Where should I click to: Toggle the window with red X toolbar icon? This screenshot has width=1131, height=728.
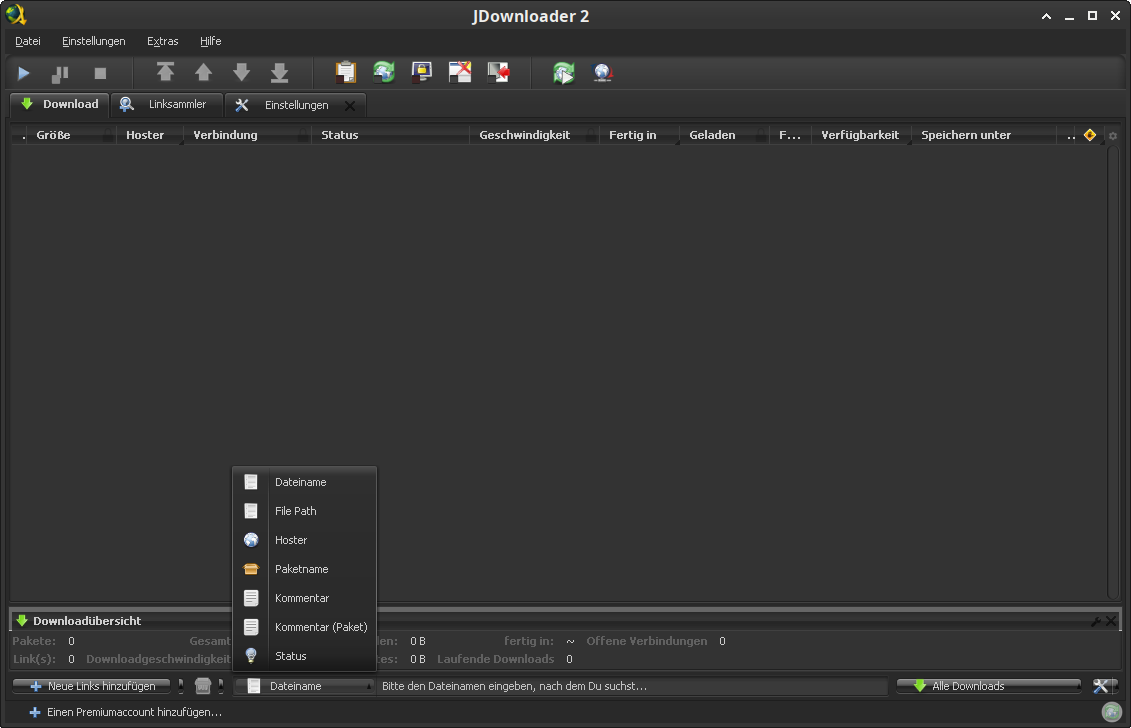(460, 72)
